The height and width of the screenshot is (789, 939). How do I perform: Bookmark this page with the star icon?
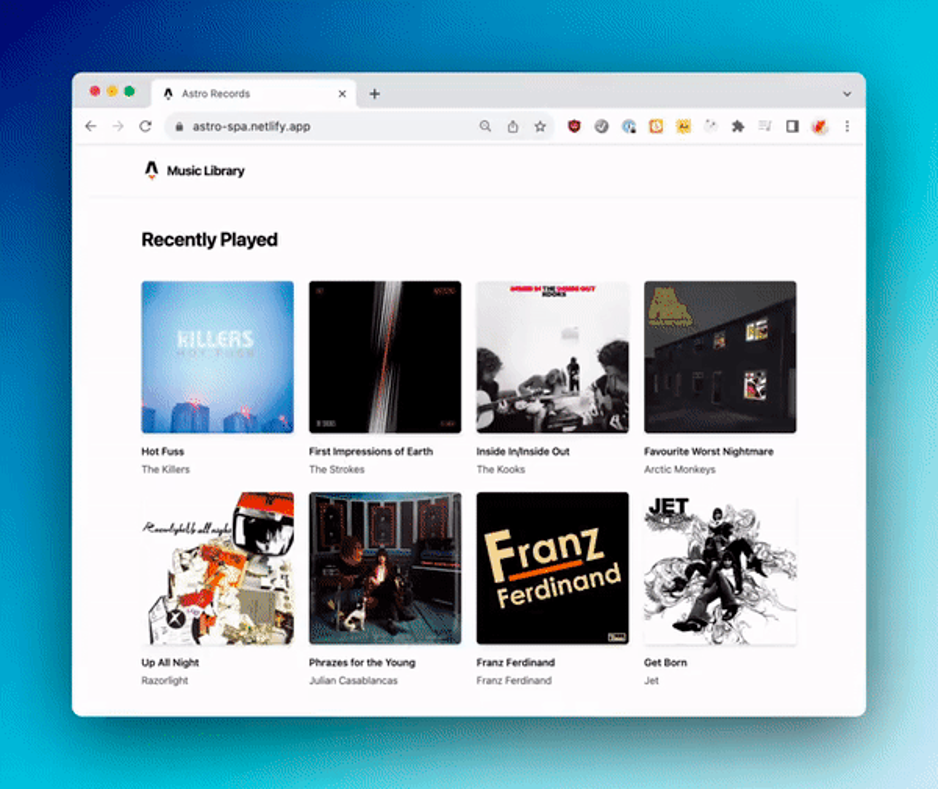point(540,126)
